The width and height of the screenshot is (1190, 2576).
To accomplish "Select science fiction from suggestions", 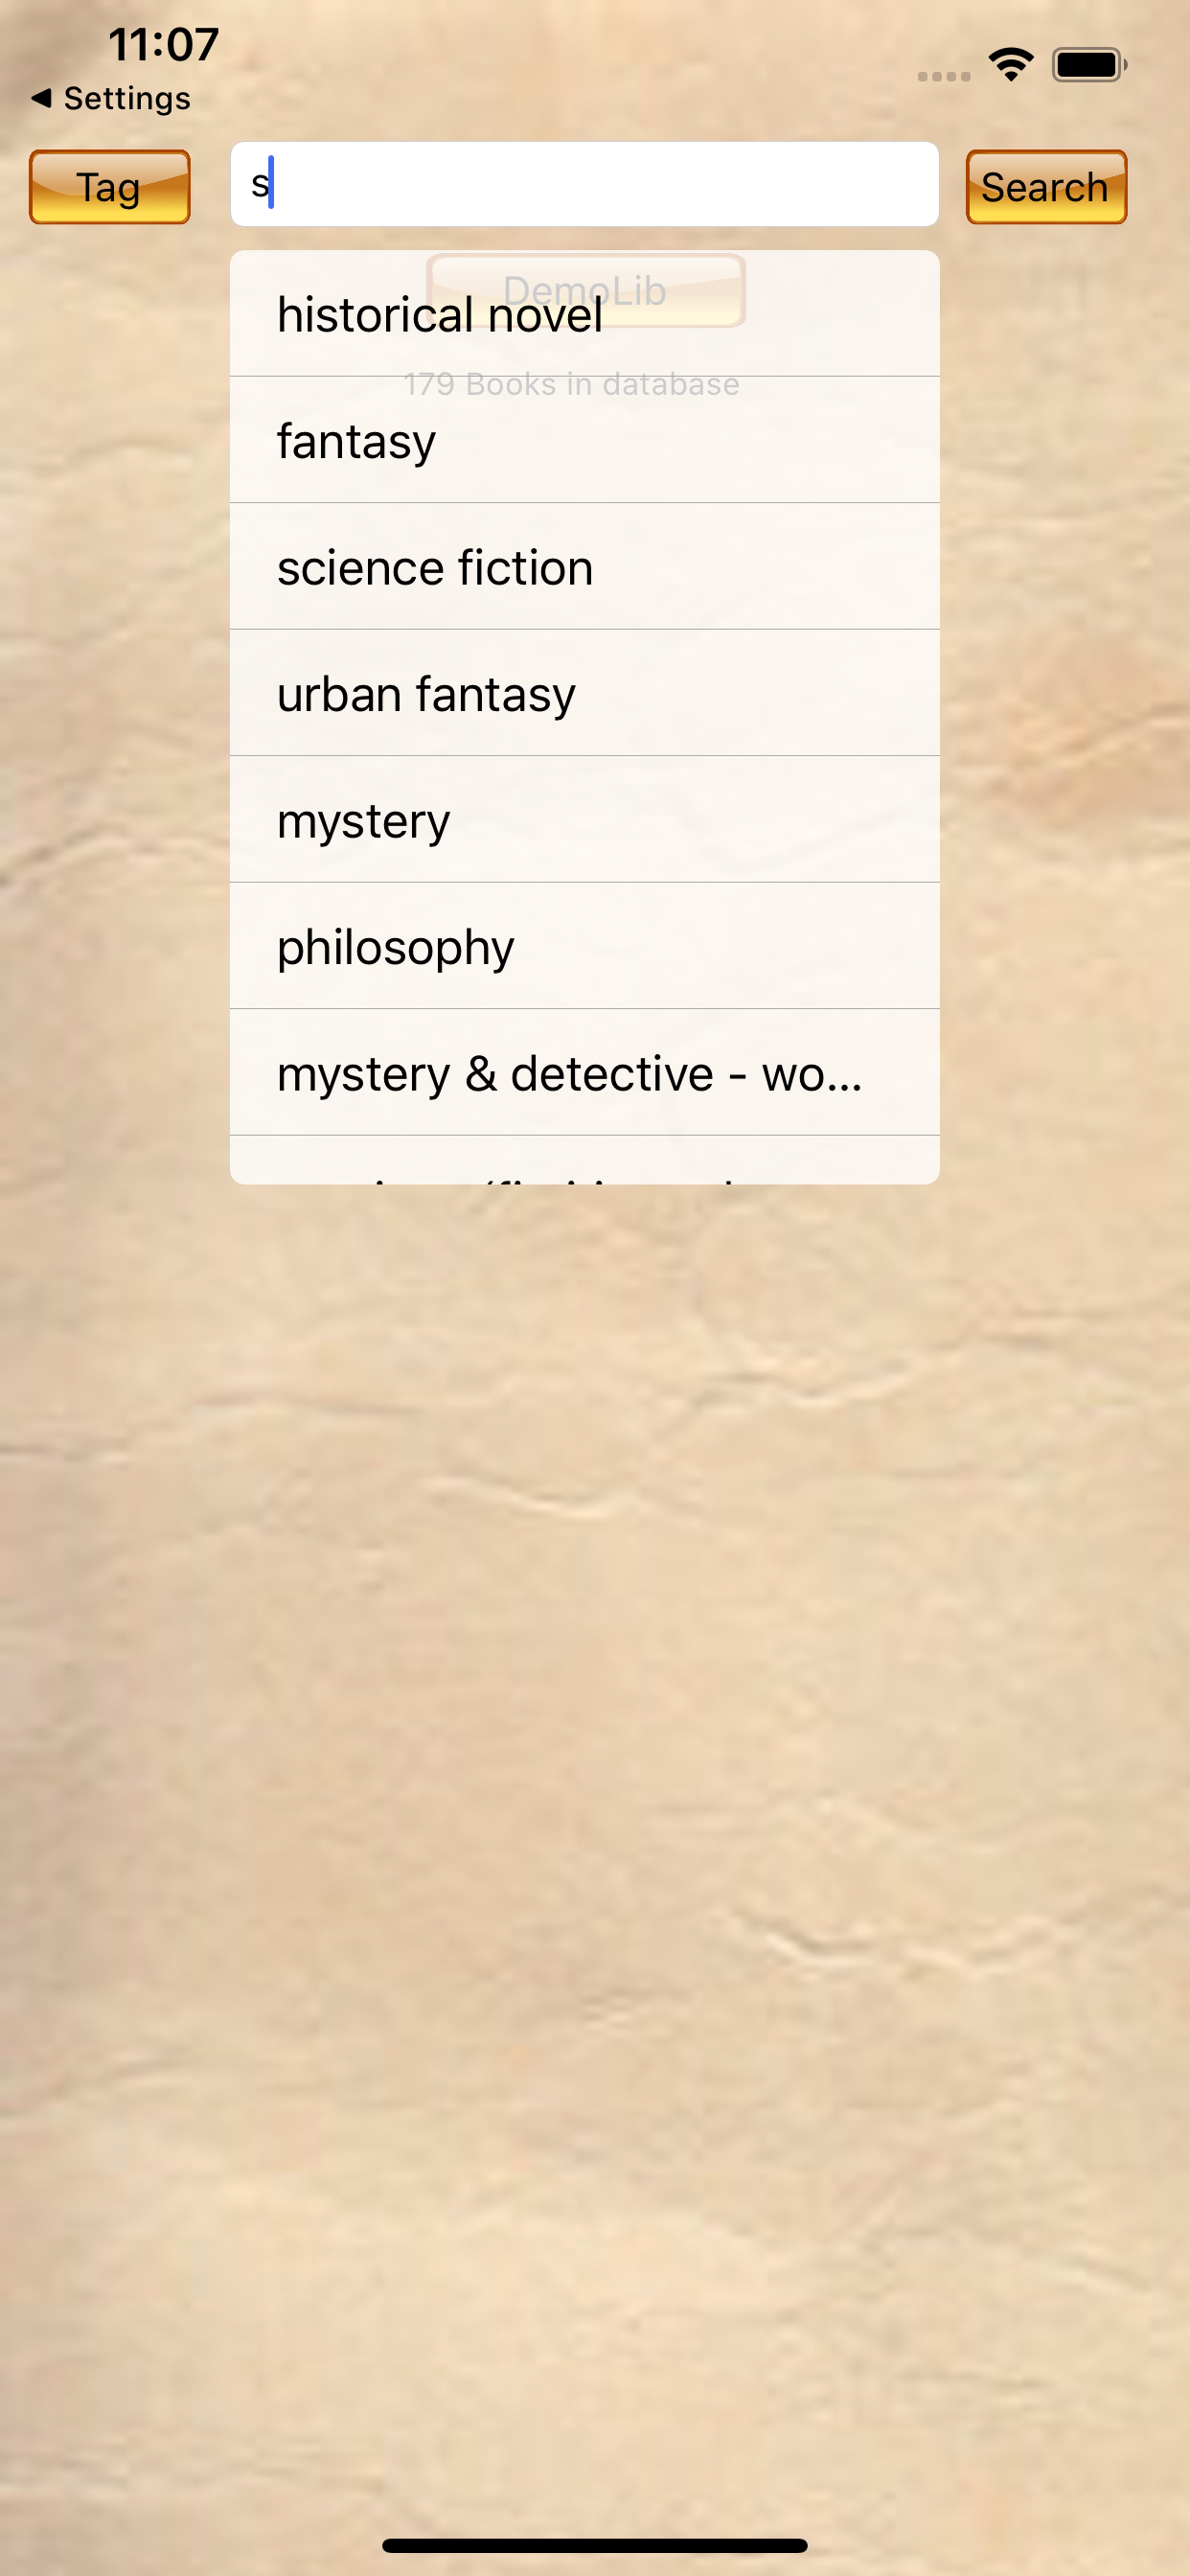I will click(584, 567).
